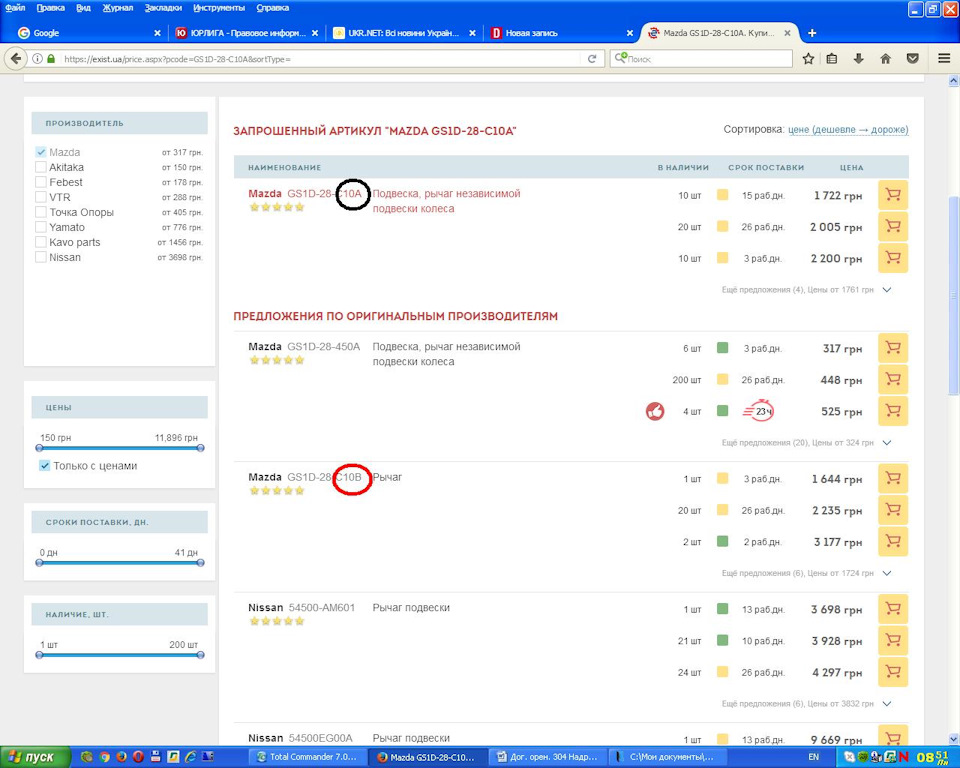Switch to the Google tab
This screenshot has height=768, width=960.
point(89,33)
